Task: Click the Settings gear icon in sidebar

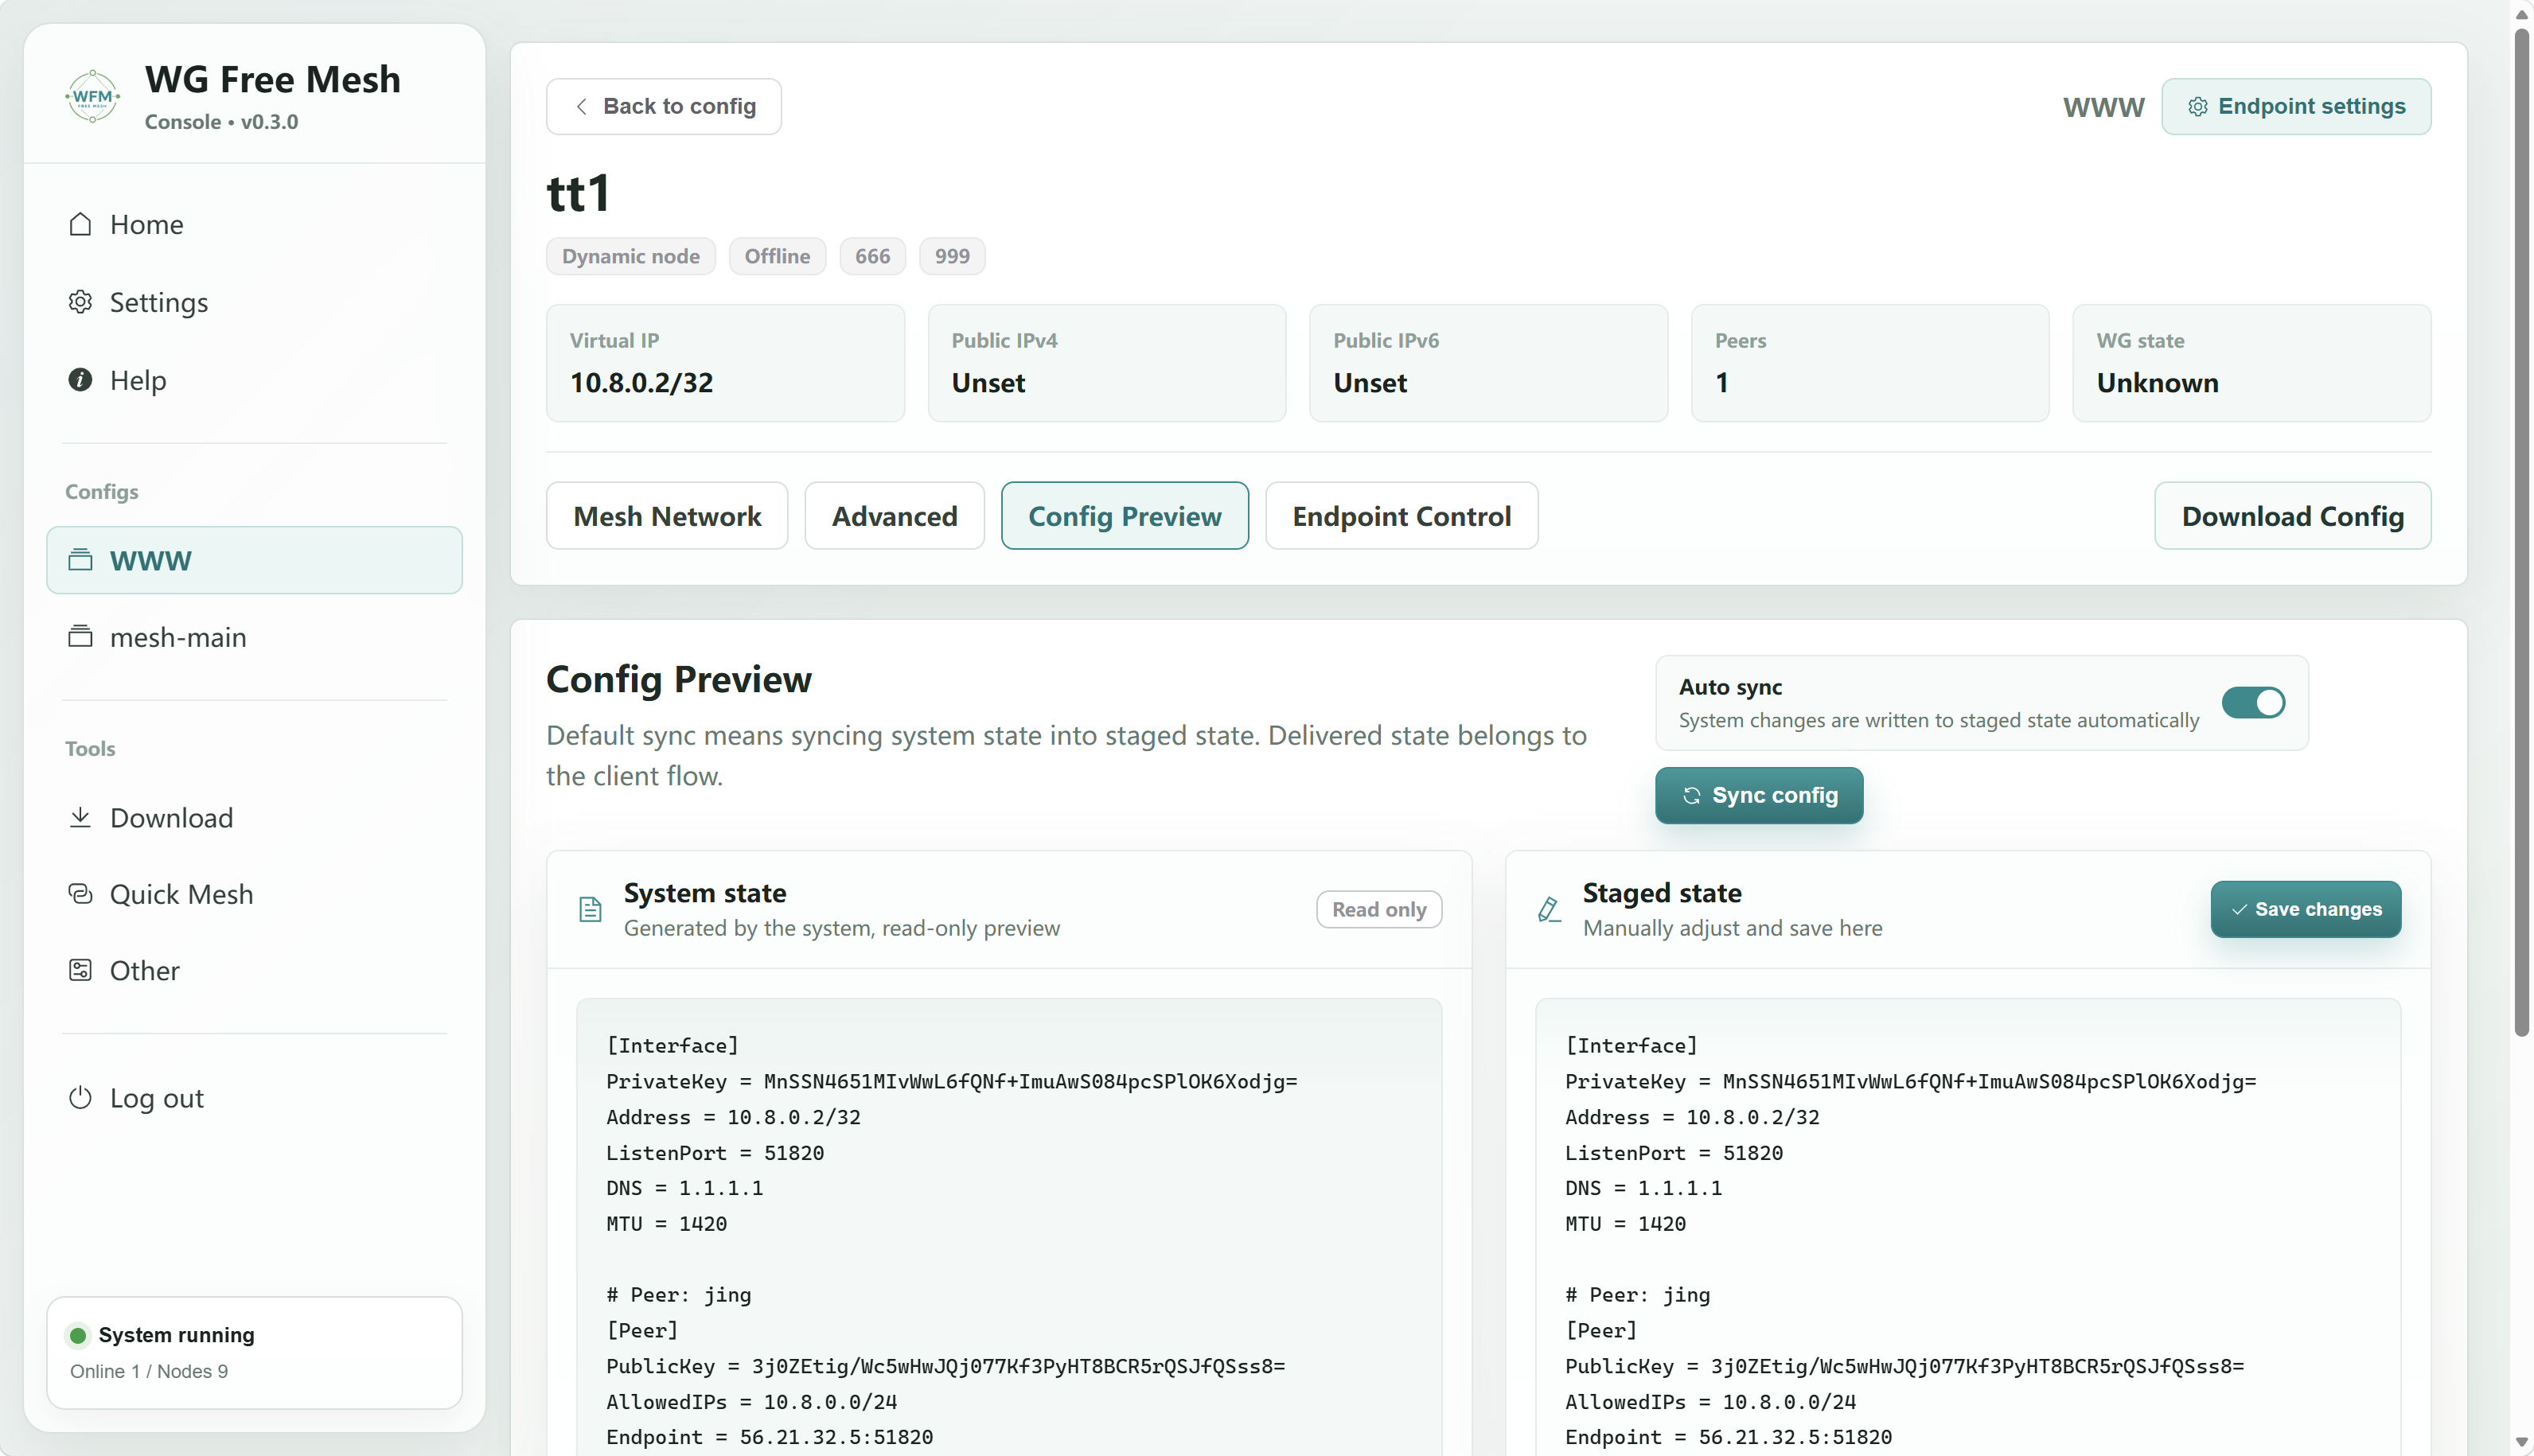Action: pyautogui.click(x=80, y=302)
